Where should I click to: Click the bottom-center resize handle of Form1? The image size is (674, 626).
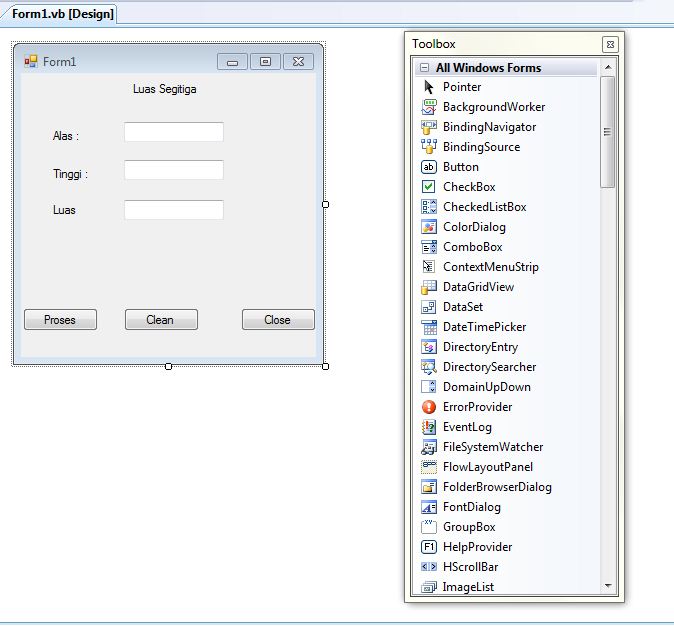[x=168, y=366]
